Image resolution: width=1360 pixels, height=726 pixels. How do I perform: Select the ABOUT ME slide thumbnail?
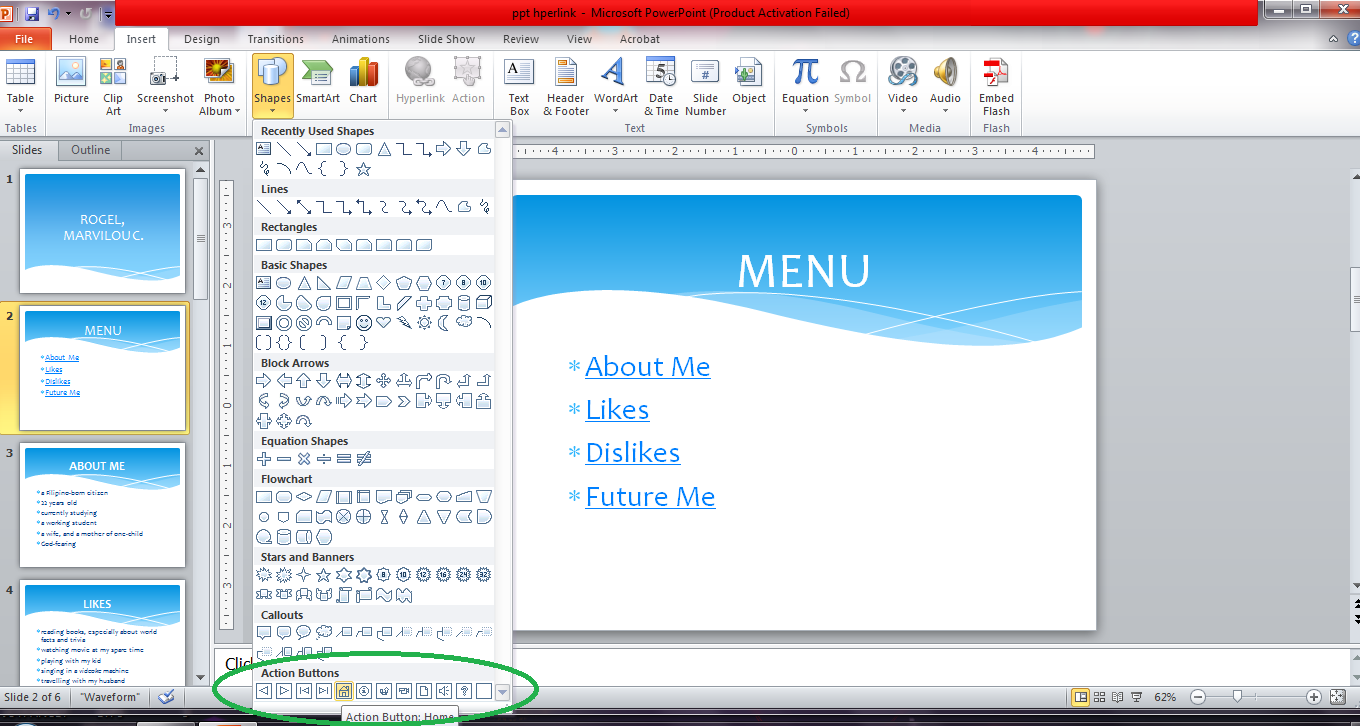click(x=102, y=505)
